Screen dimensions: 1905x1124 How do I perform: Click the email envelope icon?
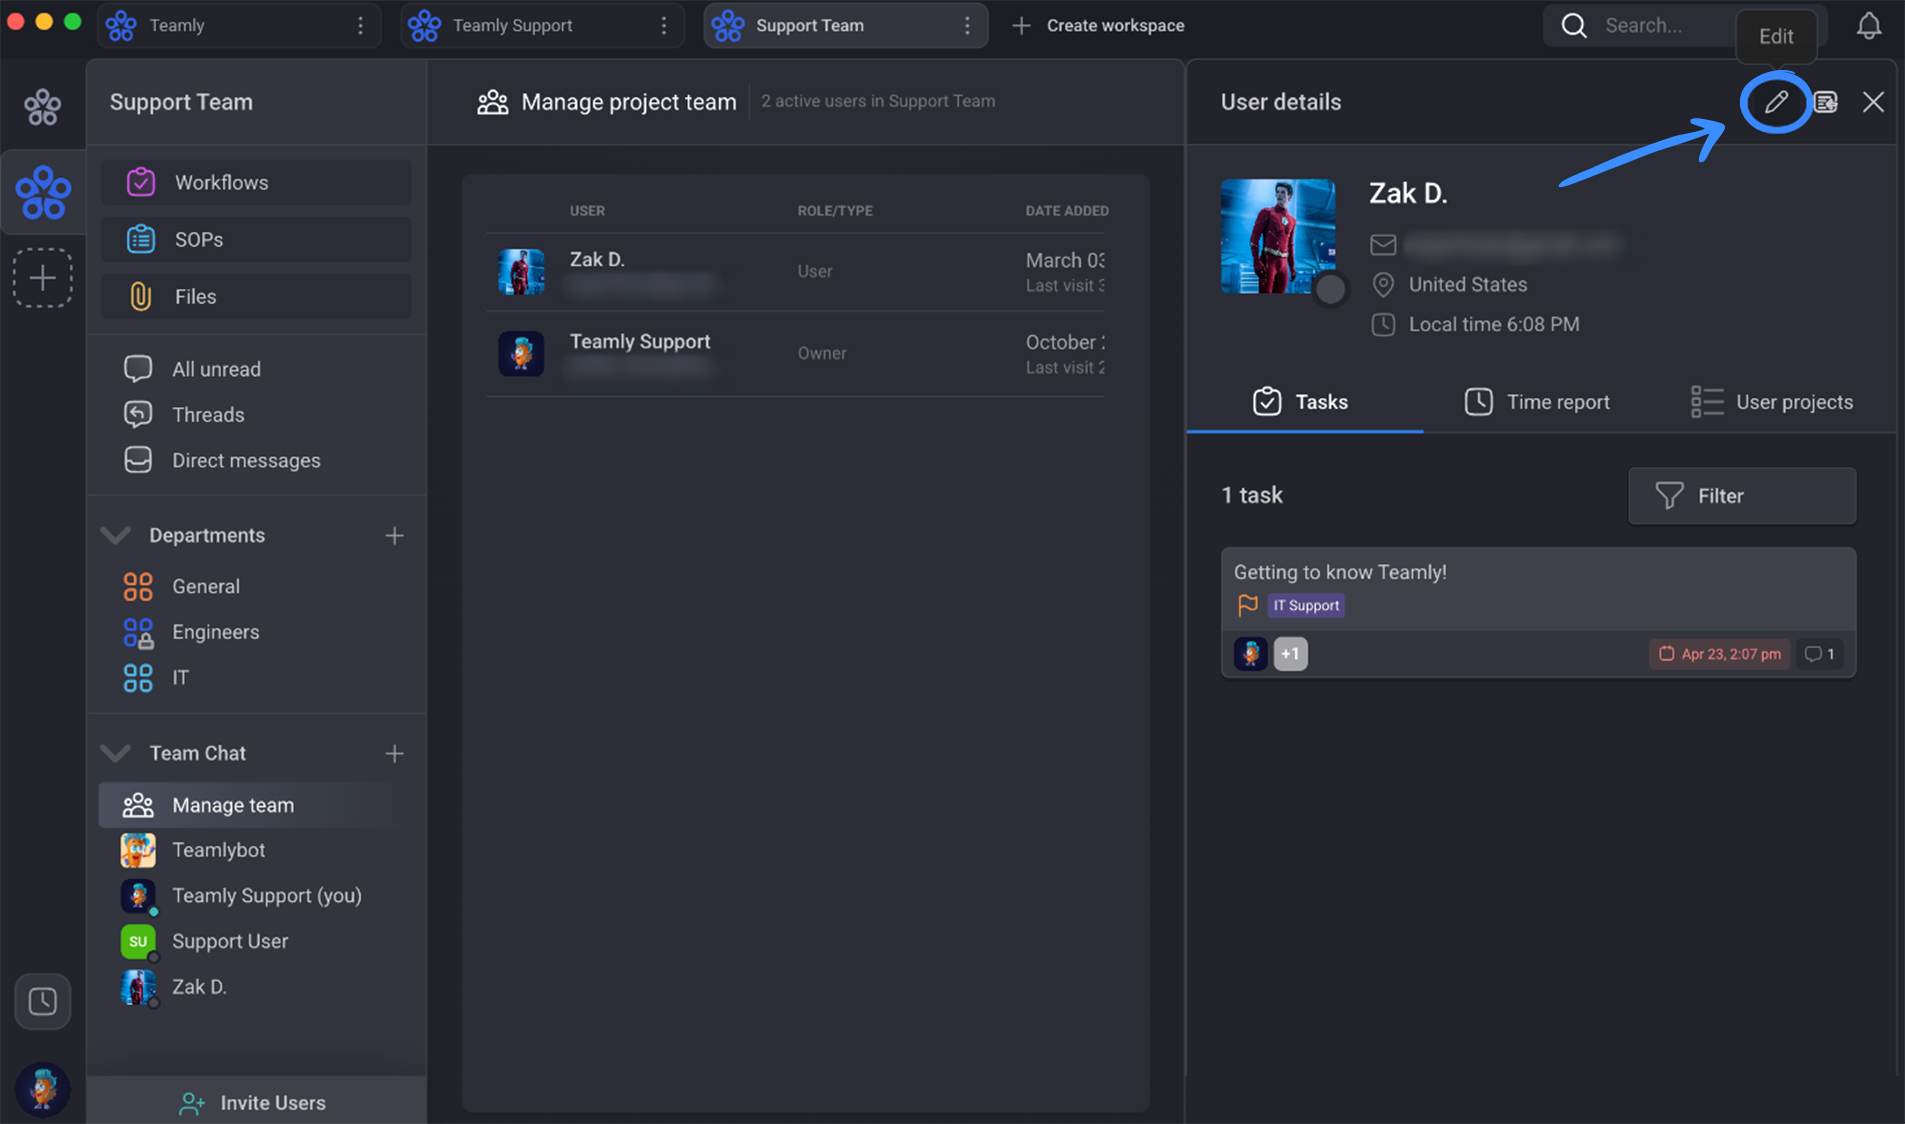click(x=1383, y=245)
